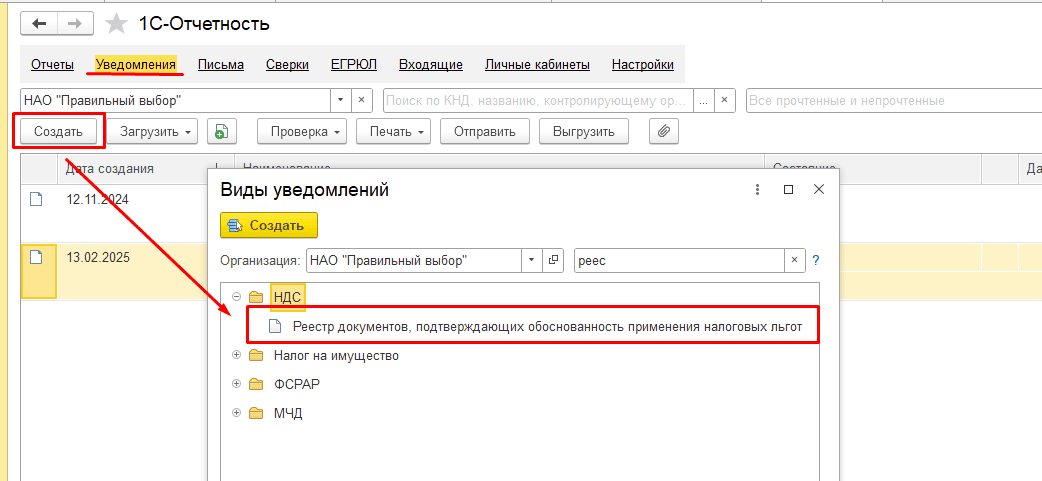Click the forward navigation arrow
Viewport: 1042px width, 481px height.
[x=74, y=23]
